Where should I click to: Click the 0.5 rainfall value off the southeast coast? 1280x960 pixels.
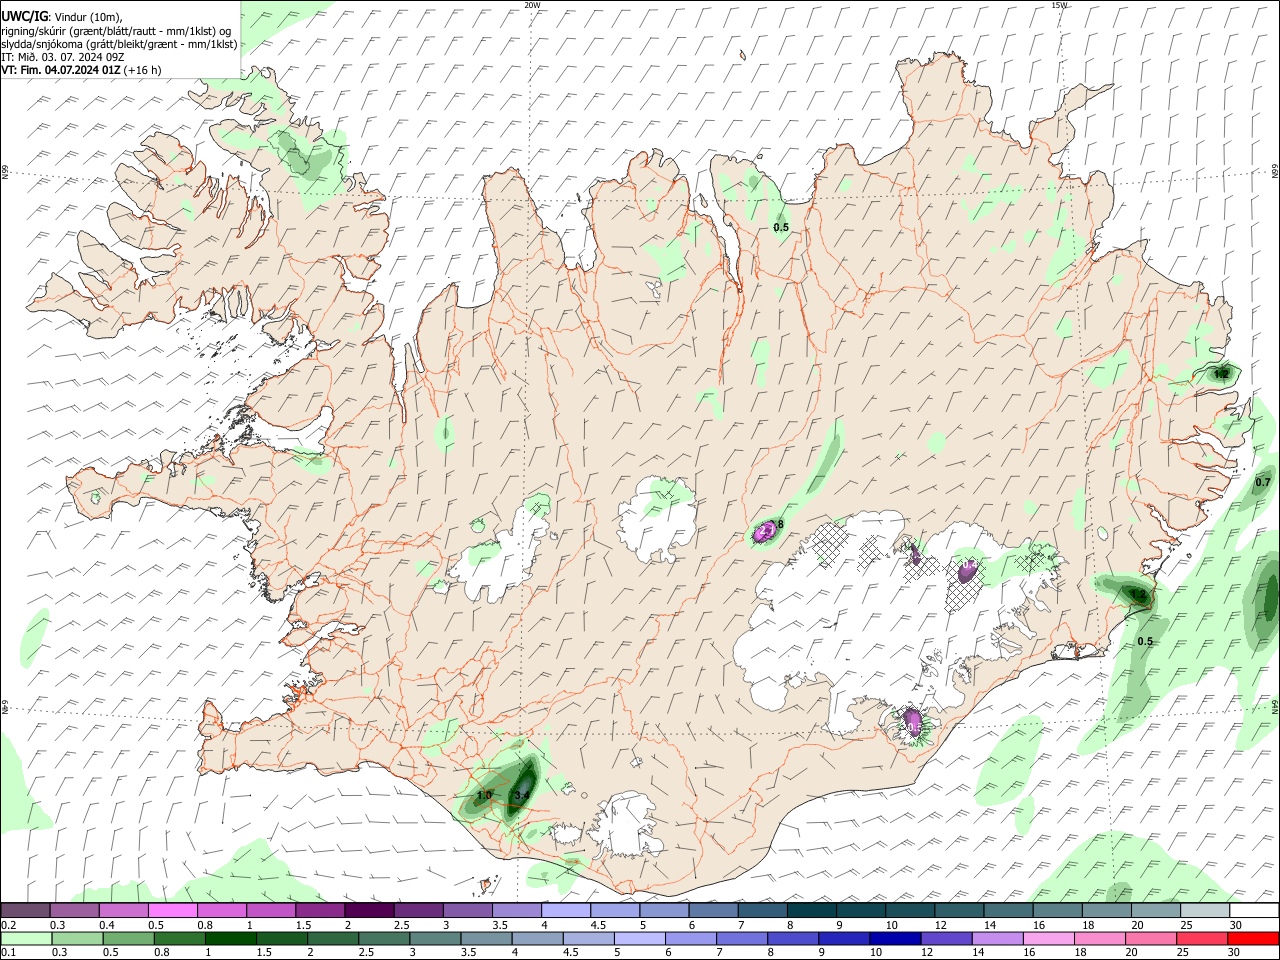[1145, 641]
